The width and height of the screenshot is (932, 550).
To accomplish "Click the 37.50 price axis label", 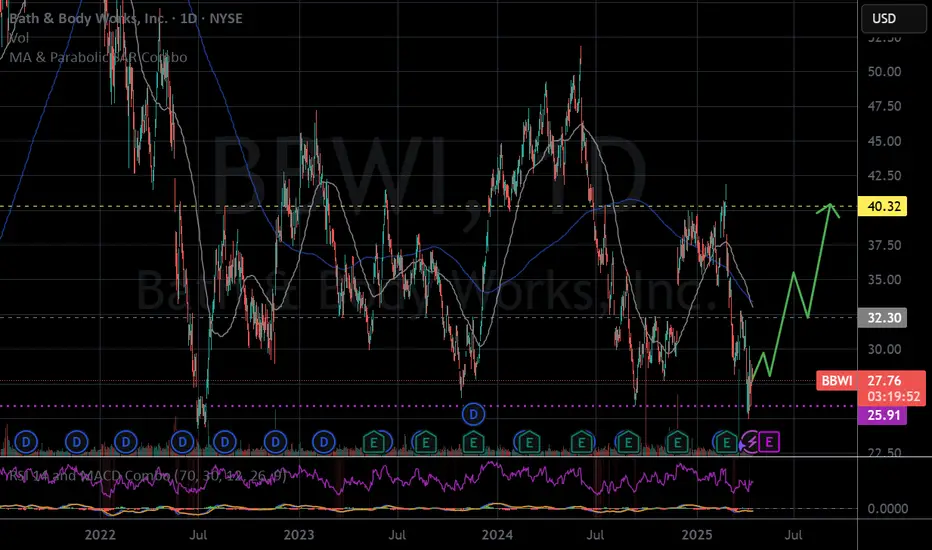I will (x=884, y=245).
